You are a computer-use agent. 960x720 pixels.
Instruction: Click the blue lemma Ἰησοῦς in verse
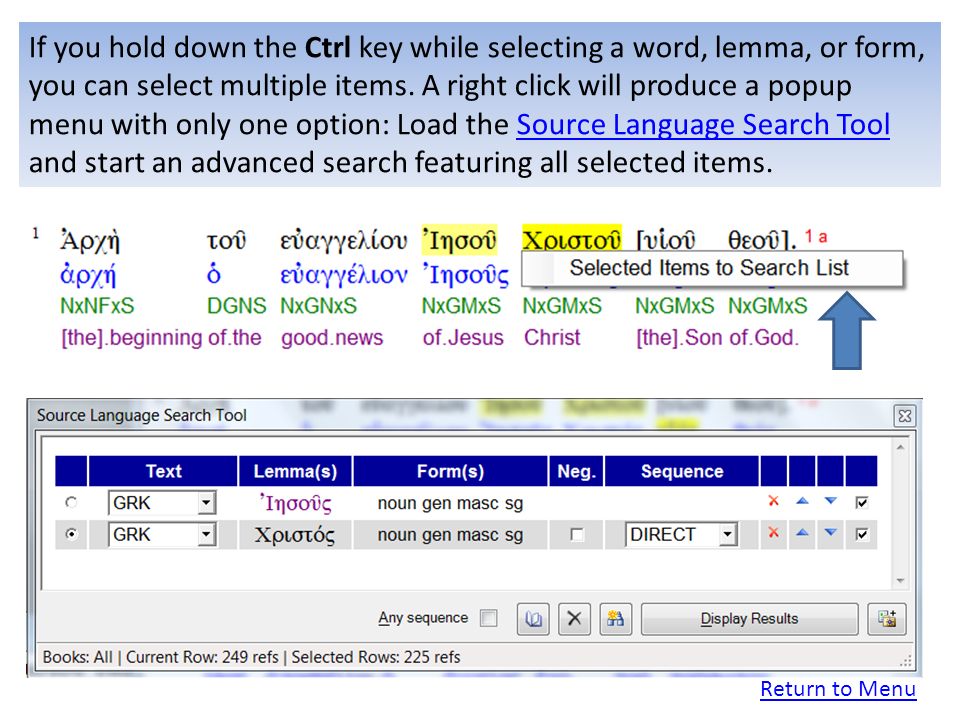[465, 275]
